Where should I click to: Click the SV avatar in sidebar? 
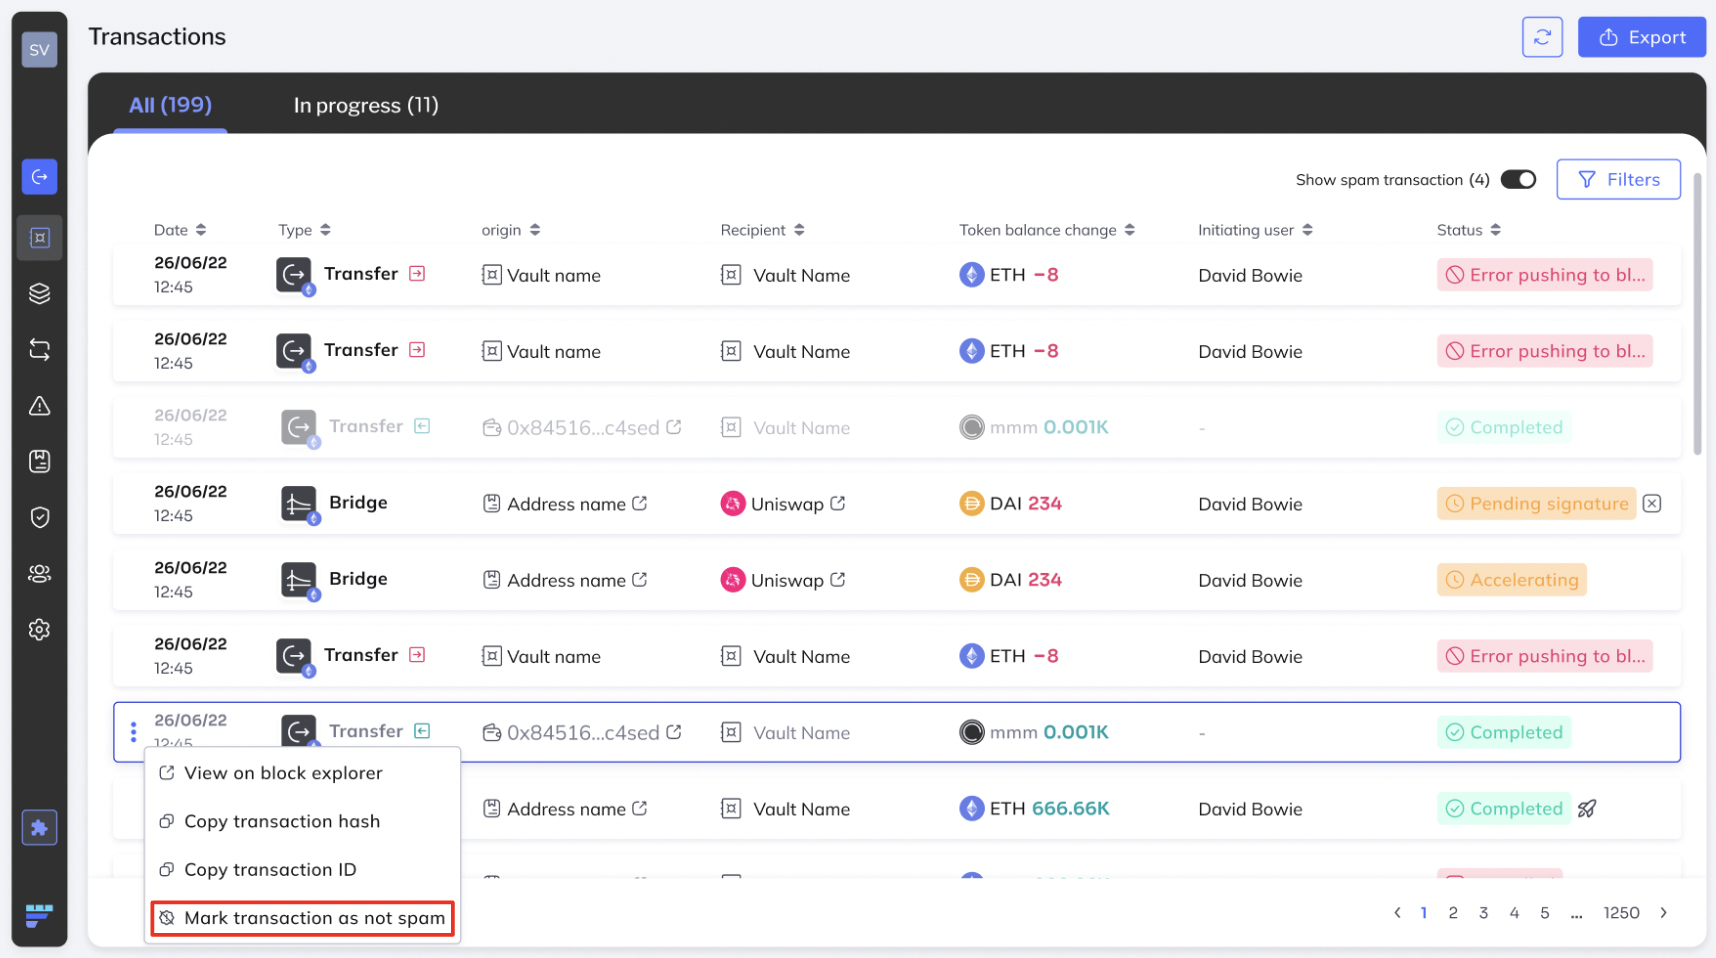[x=39, y=49]
